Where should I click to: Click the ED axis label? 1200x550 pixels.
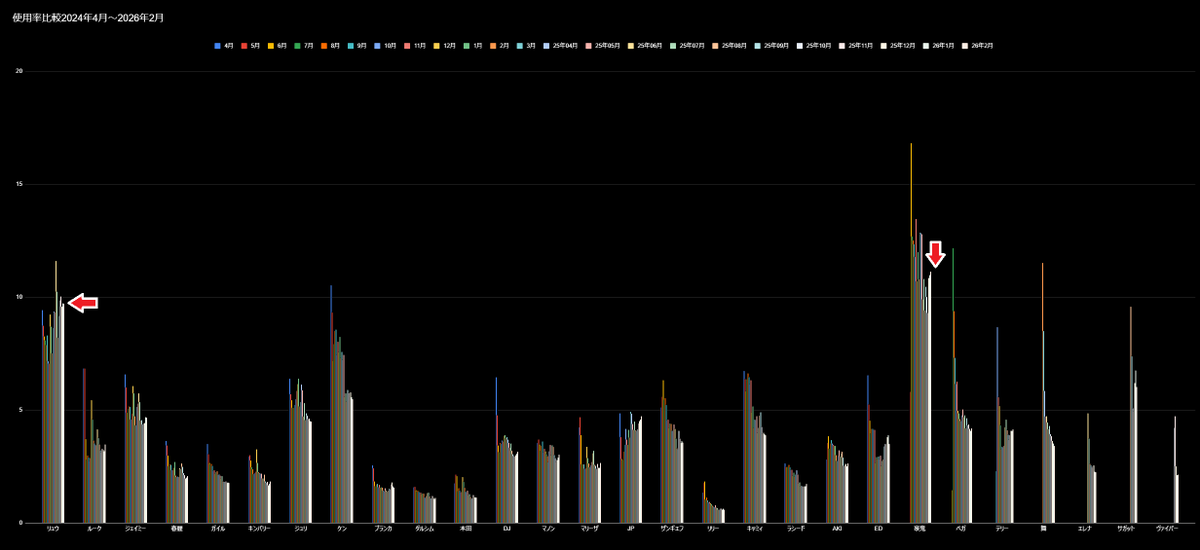(x=878, y=528)
